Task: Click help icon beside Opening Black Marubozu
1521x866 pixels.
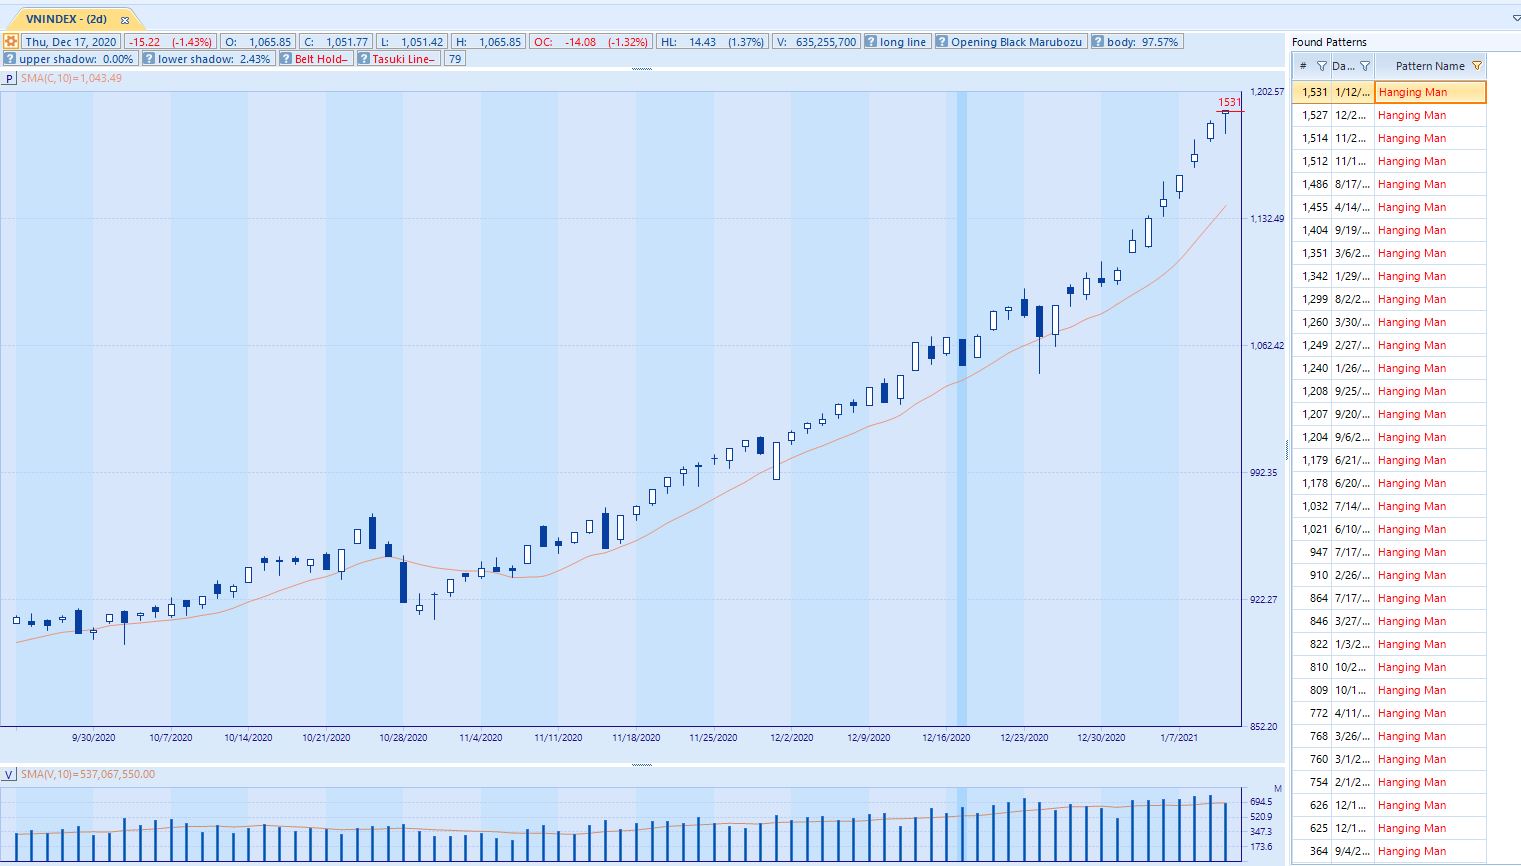Action: click(942, 42)
